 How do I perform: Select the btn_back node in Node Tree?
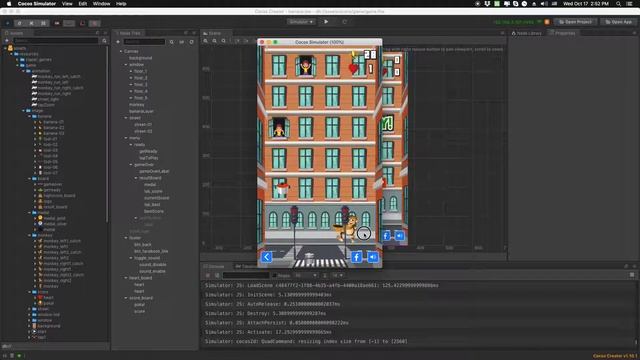pyautogui.click(x=143, y=244)
